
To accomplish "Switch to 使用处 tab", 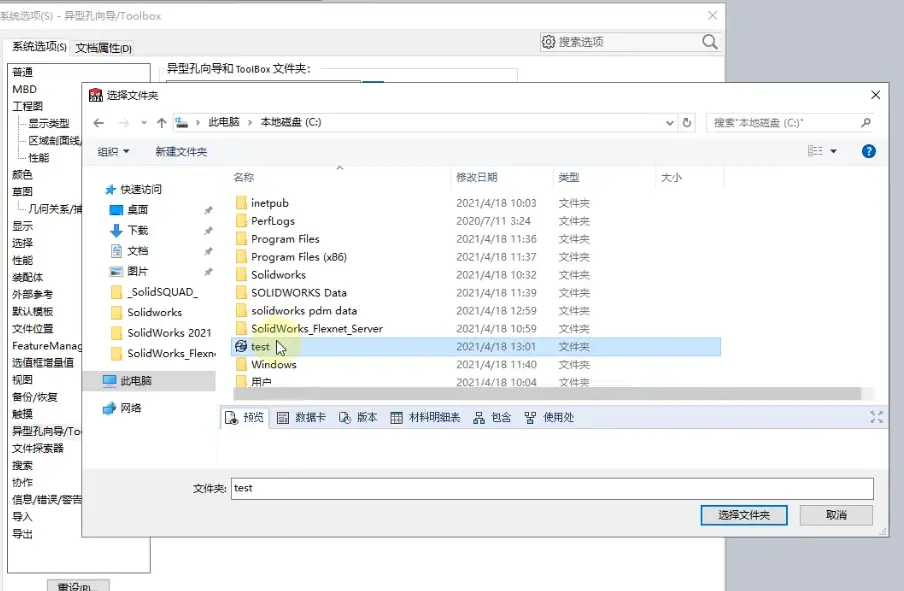I will (549, 417).
